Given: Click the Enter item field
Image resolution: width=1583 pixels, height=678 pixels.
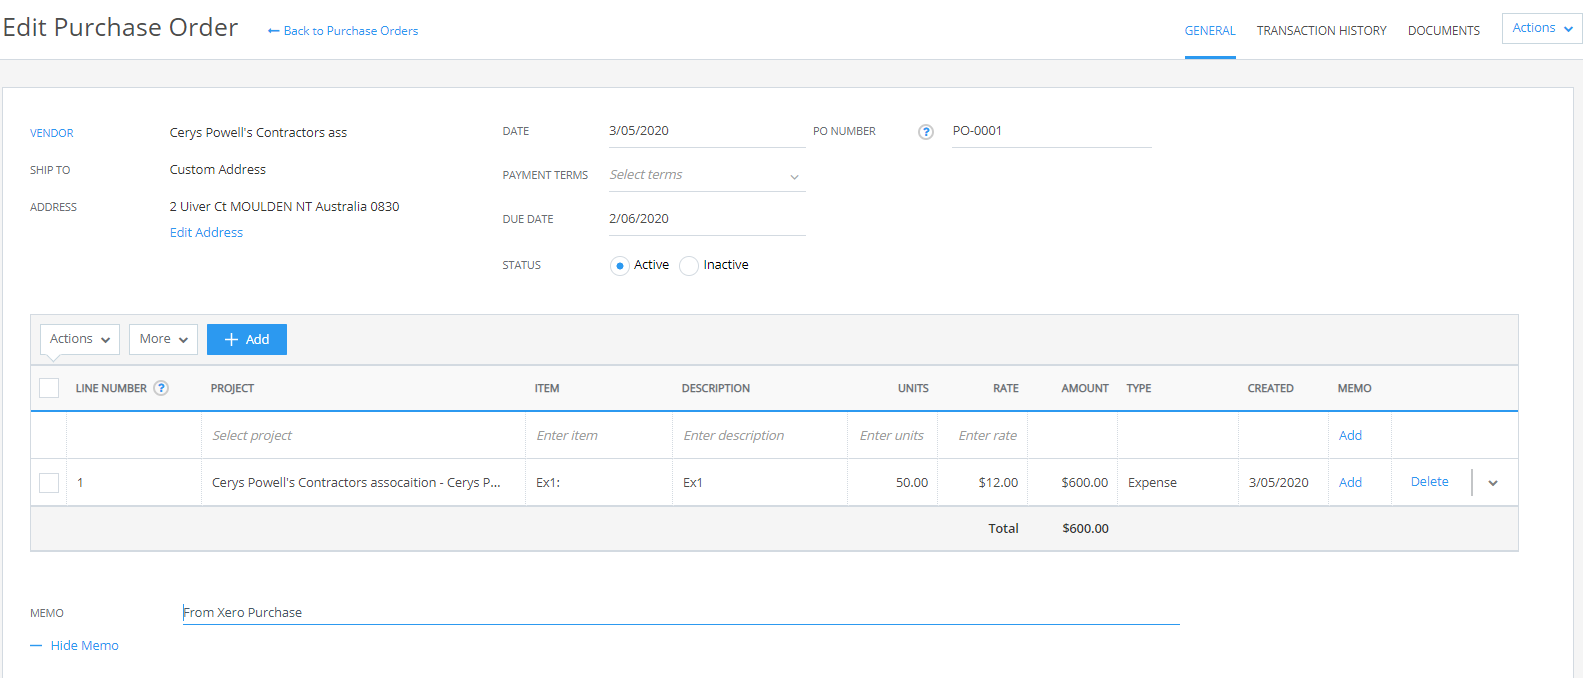Looking at the screenshot, I should point(599,436).
